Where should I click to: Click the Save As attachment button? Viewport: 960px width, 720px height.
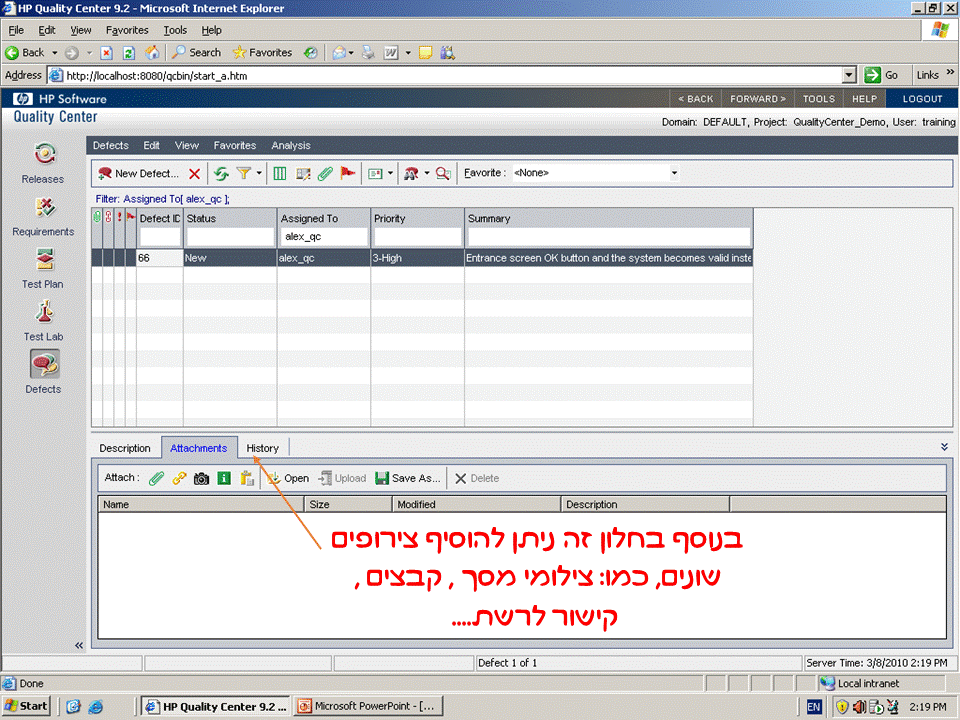[408, 478]
